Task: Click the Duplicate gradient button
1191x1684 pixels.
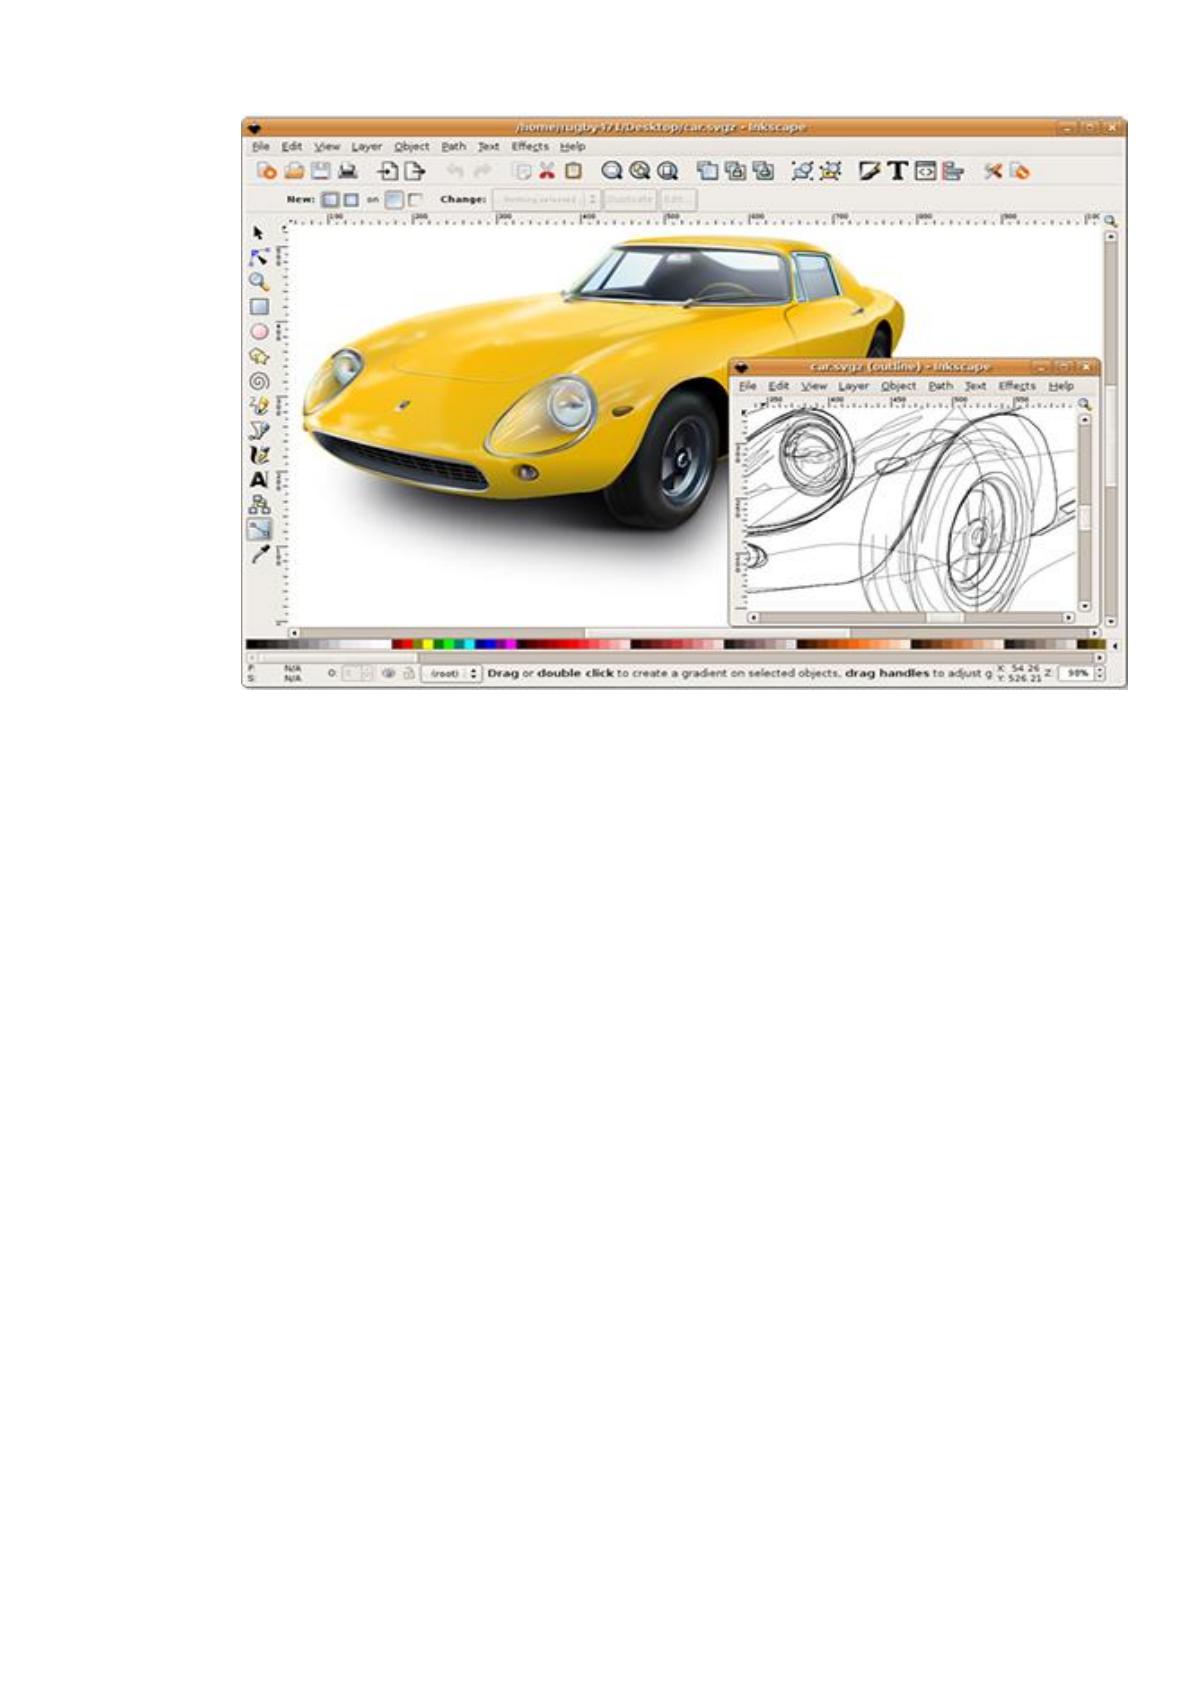Action: 629,200
